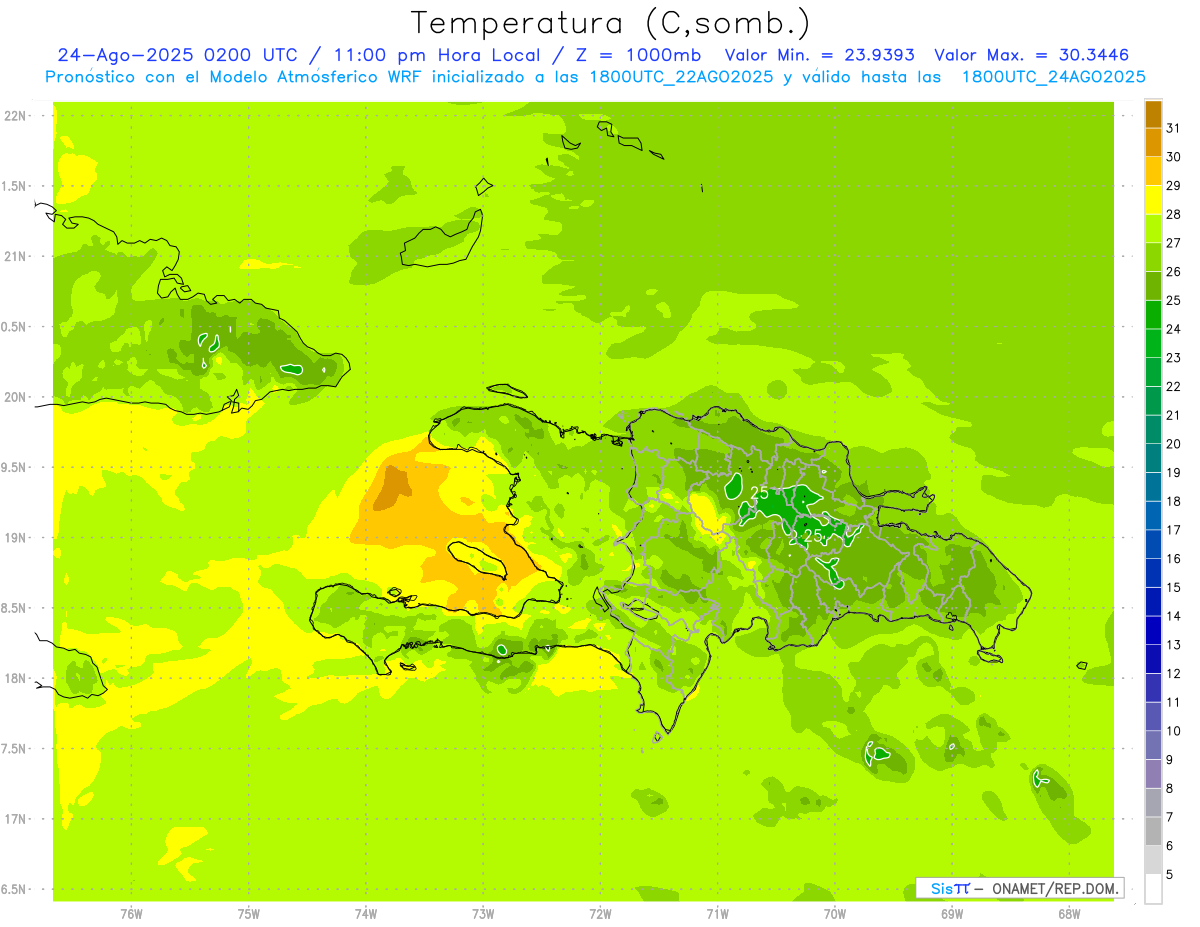Screen dimensions: 1200x927
Task: Click the model initialization time "1800UTC_22AGO2025"
Action: click(x=682, y=77)
